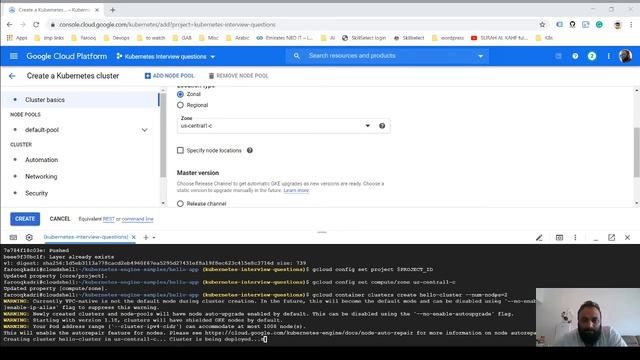
Task: Select the Zonal location type
Action: pos(180,94)
